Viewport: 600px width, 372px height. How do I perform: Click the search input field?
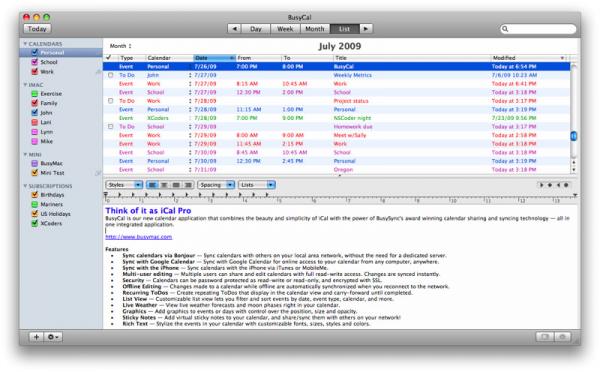(538, 29)
